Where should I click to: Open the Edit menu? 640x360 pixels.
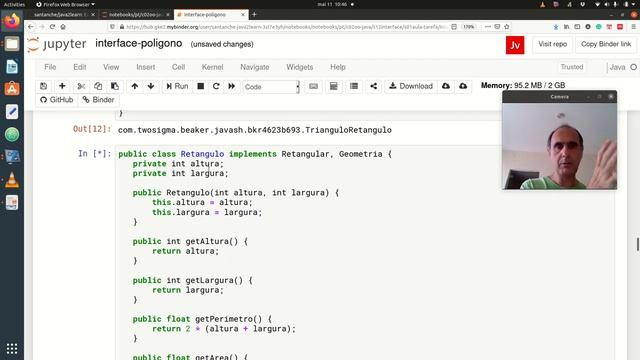pyautogui.click(x=80, y=67)
